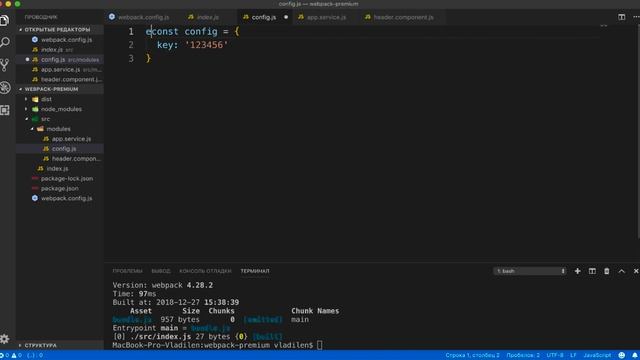Open header.component.js in open editors list
Viewport: 640px width, 360px height.
(60, 79)
